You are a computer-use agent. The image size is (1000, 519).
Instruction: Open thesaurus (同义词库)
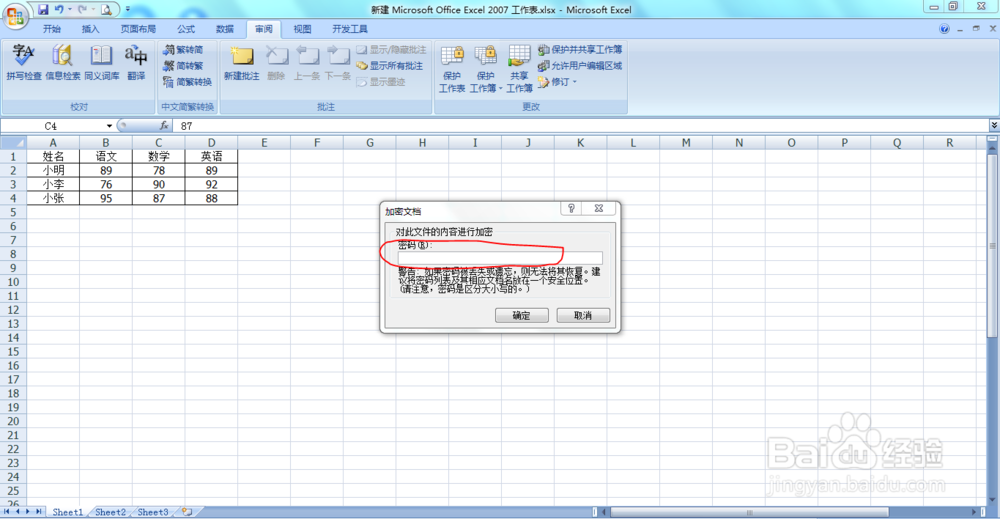tap(101, 62)
